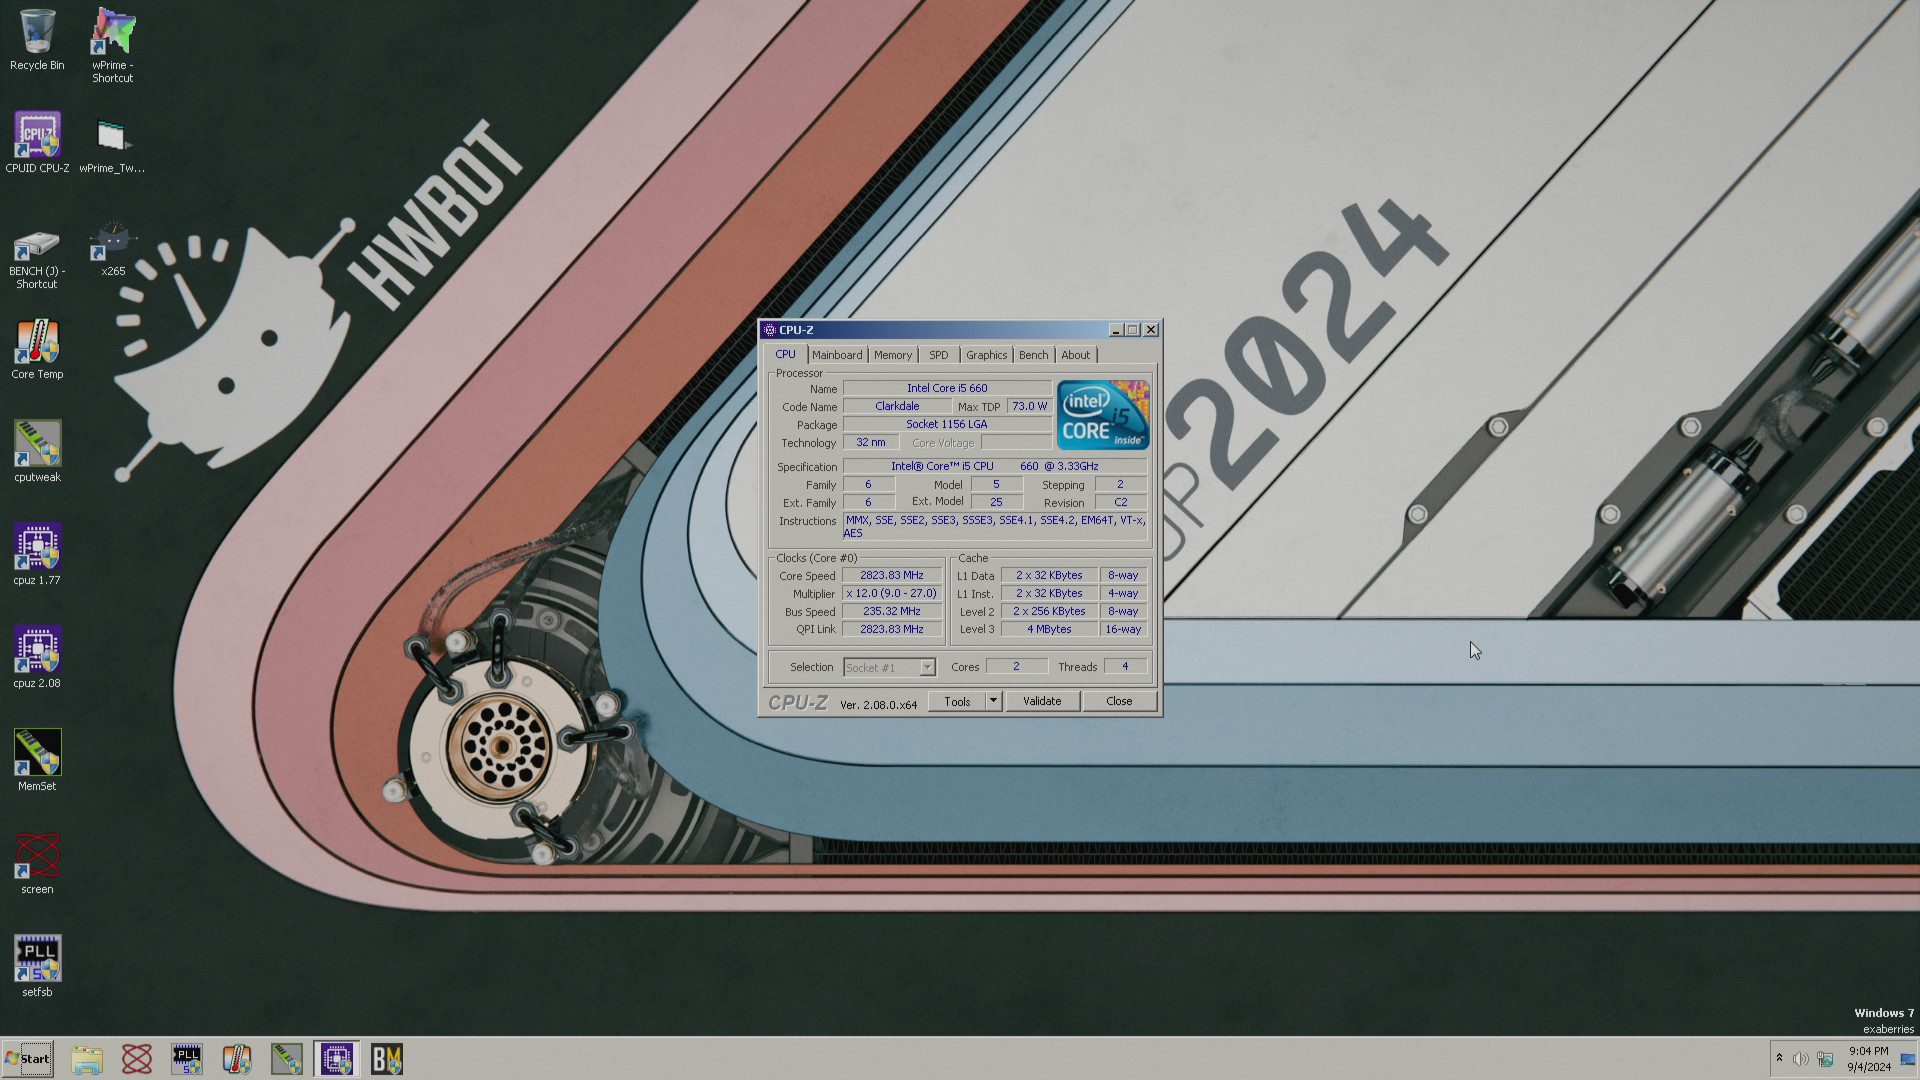Screen dimensions: 1920x1080
Task: Open the wPrime shortcut desktop icon
Action: [x=113, y=45]
